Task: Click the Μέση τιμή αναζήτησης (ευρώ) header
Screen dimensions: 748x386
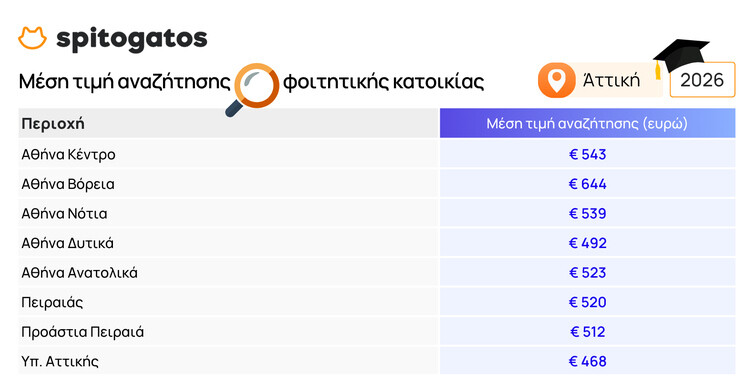Action: tap(587, 124)
